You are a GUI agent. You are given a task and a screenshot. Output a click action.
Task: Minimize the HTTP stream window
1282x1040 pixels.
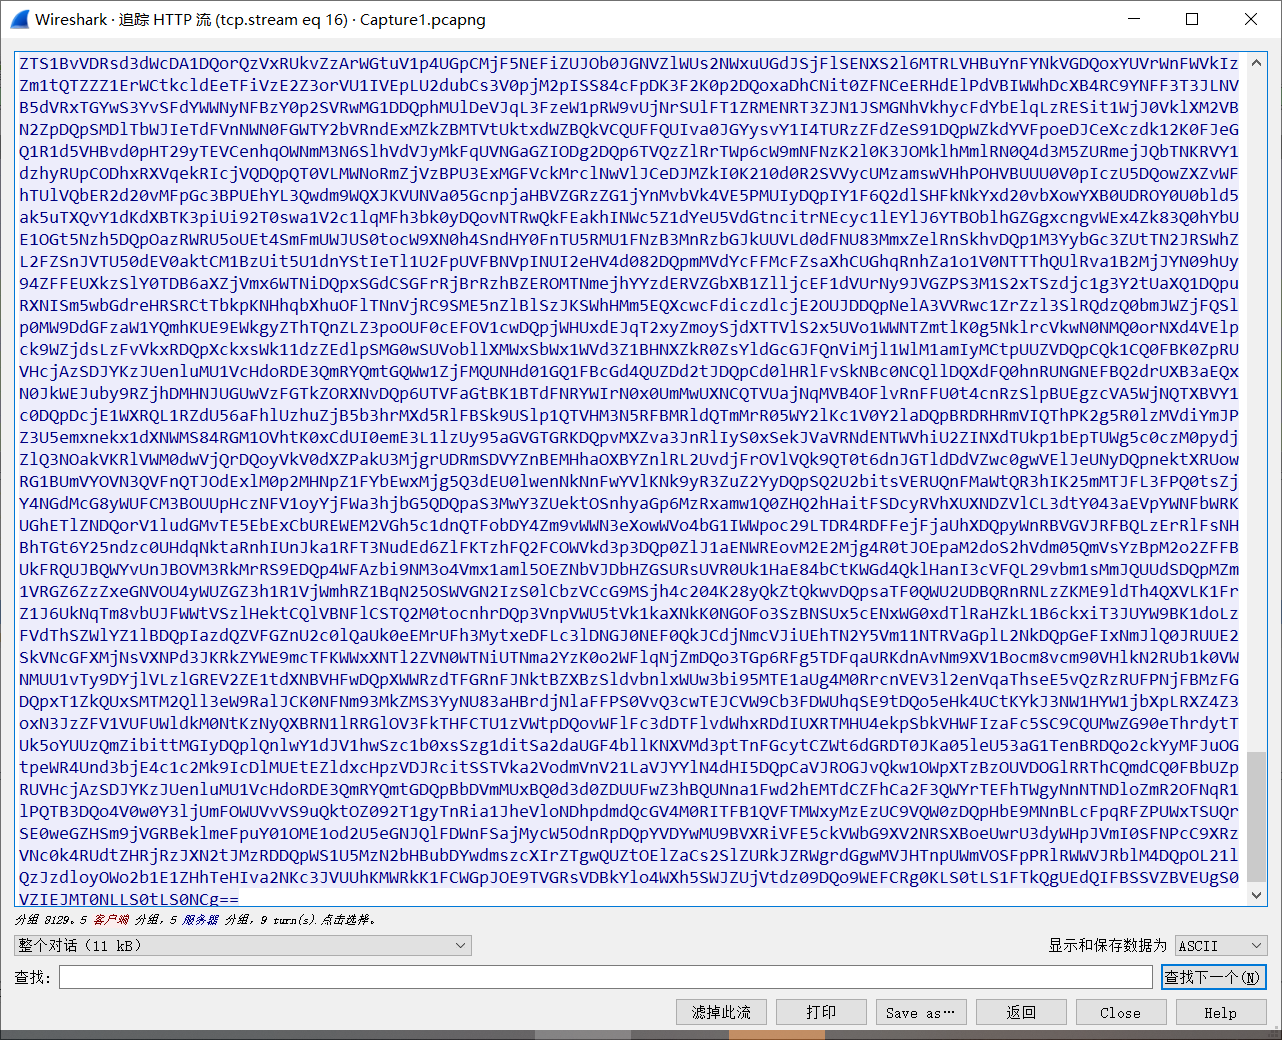click(x=1134, y=19)
